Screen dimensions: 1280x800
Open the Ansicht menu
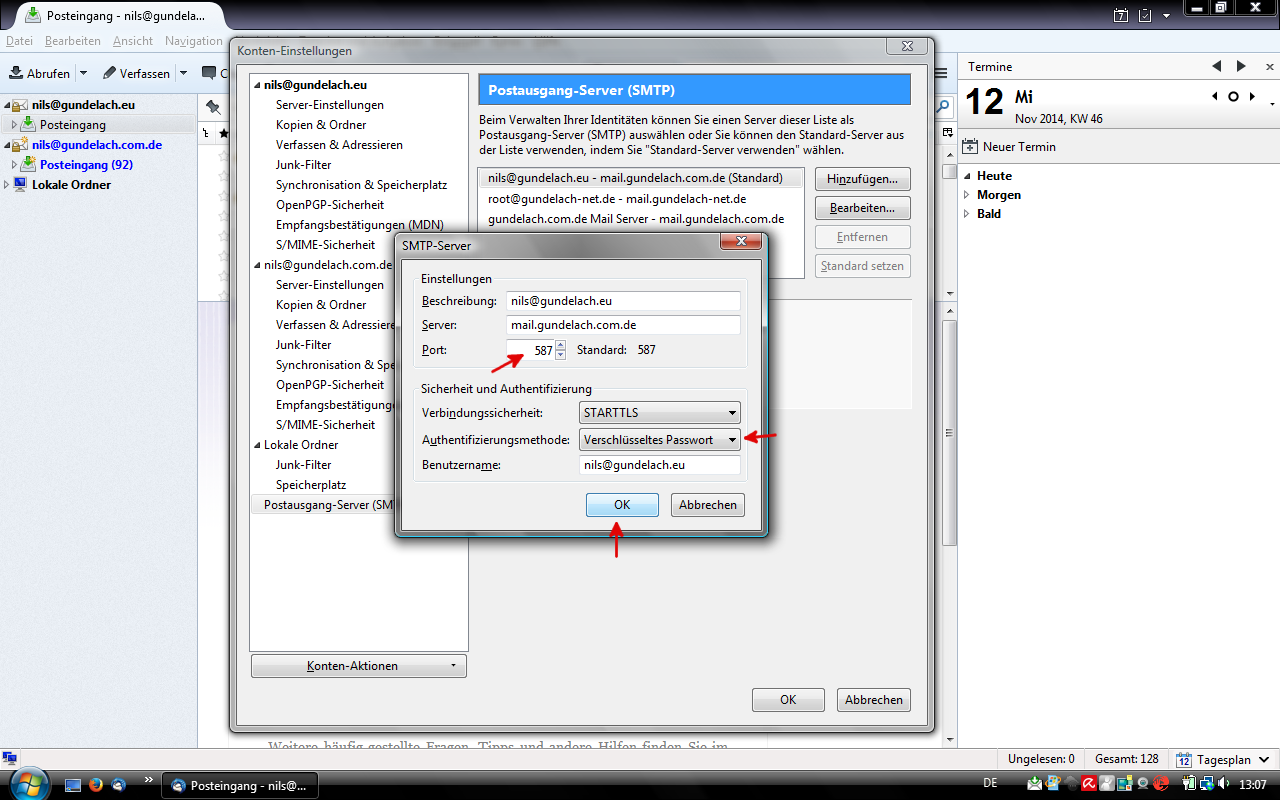[133, 41]
